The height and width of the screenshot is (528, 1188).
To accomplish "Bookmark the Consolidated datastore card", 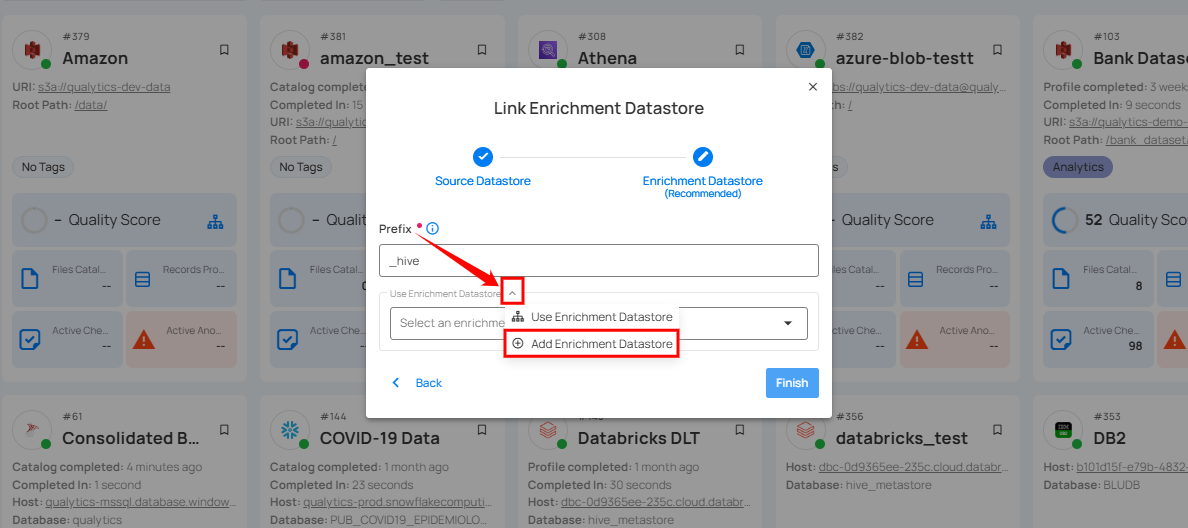I will click(225, 429).
